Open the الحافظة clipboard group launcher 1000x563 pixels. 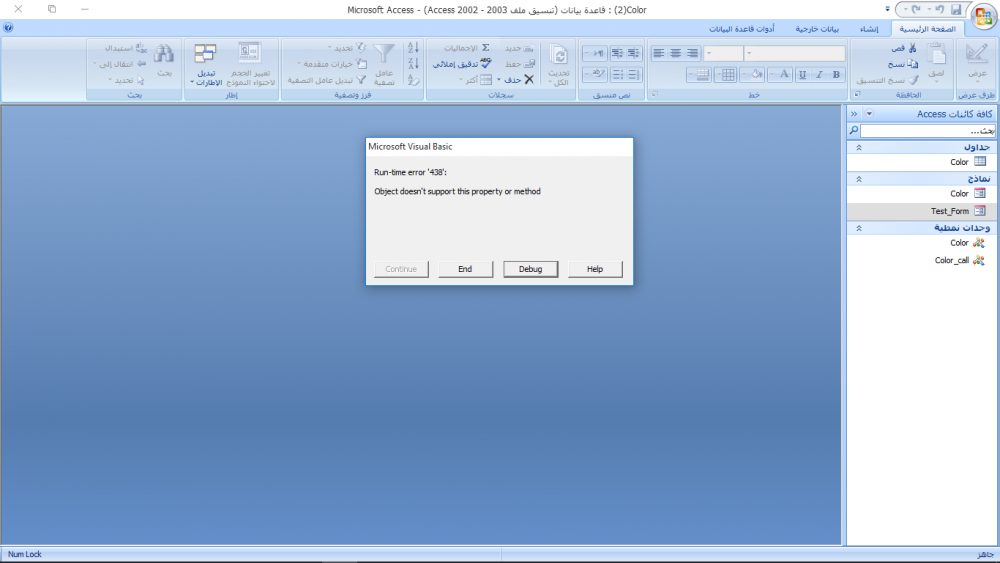pos(857,94)
